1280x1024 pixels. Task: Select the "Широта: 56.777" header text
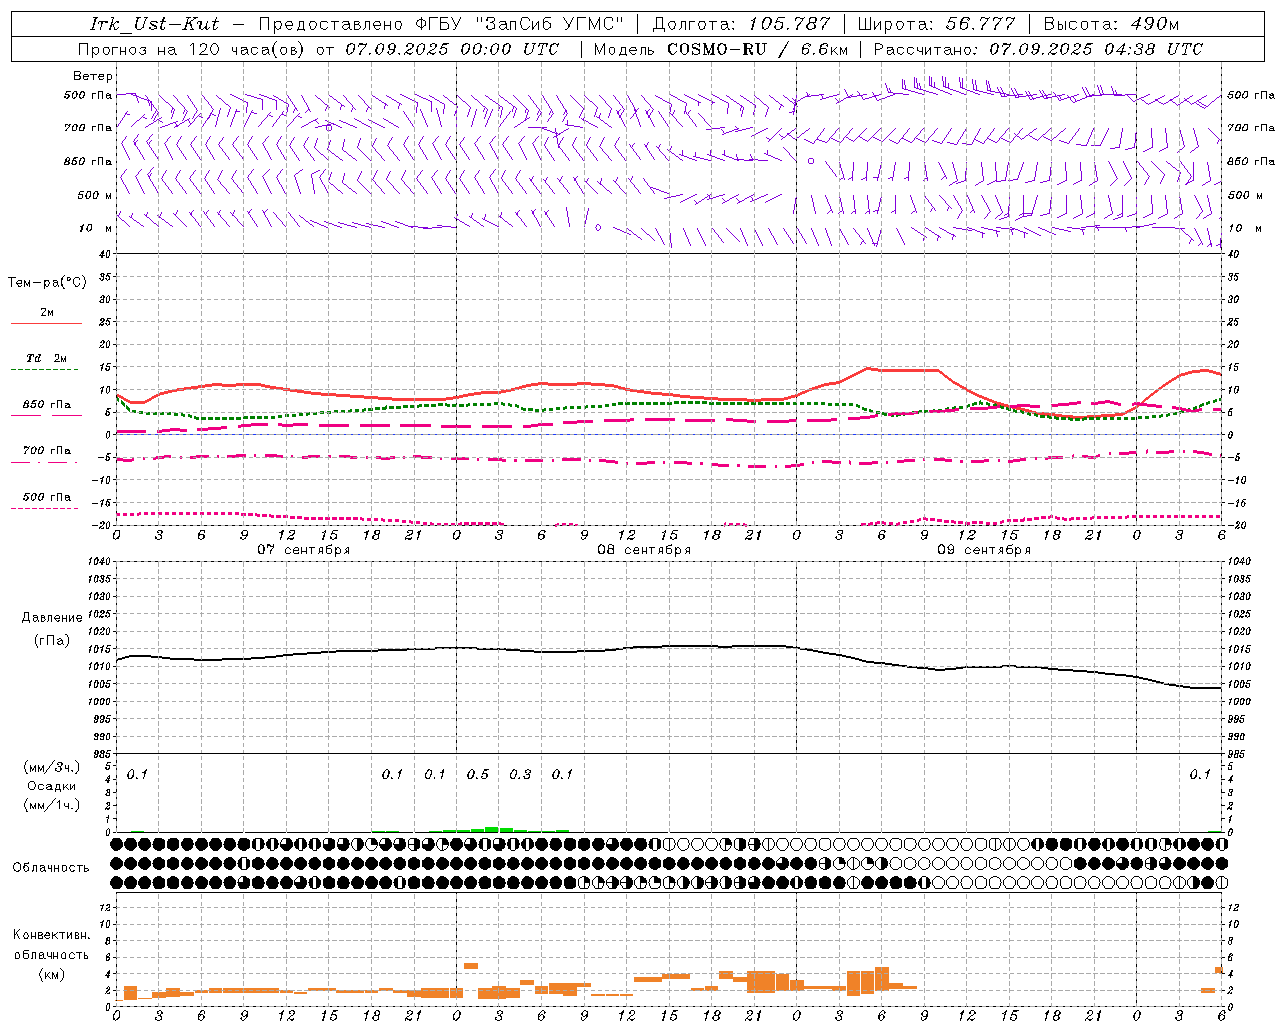coord(936,24)
